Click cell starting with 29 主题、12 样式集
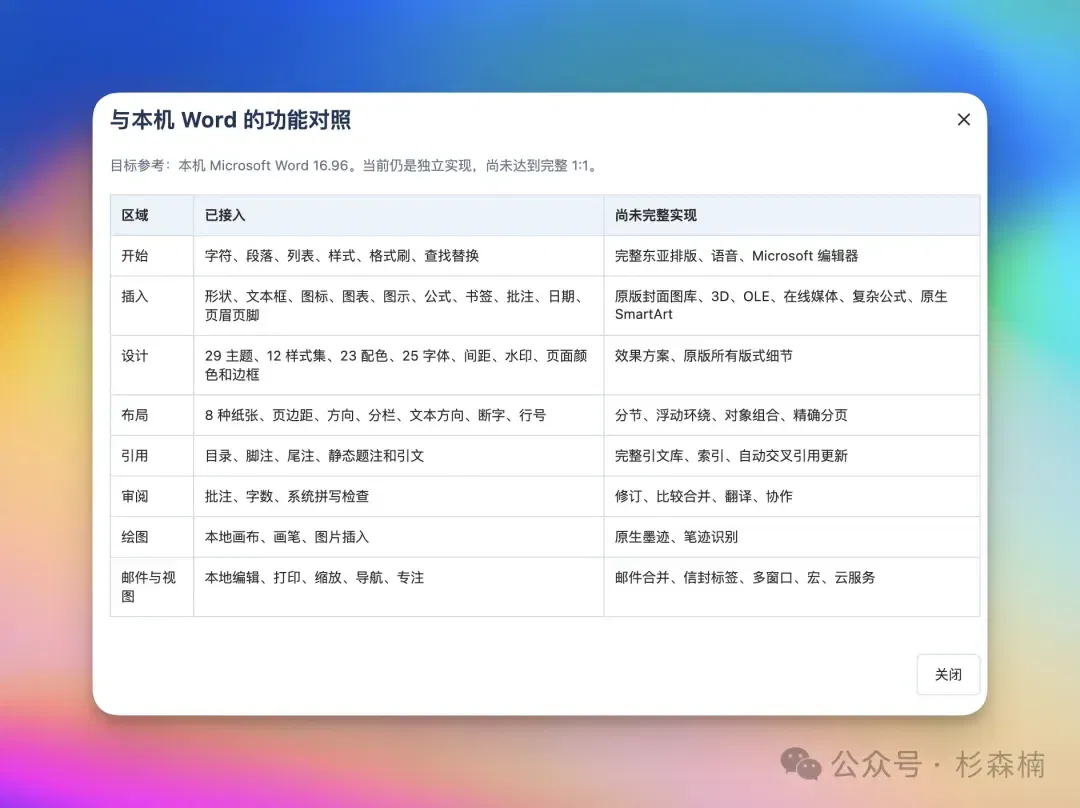 pos(399,365)
